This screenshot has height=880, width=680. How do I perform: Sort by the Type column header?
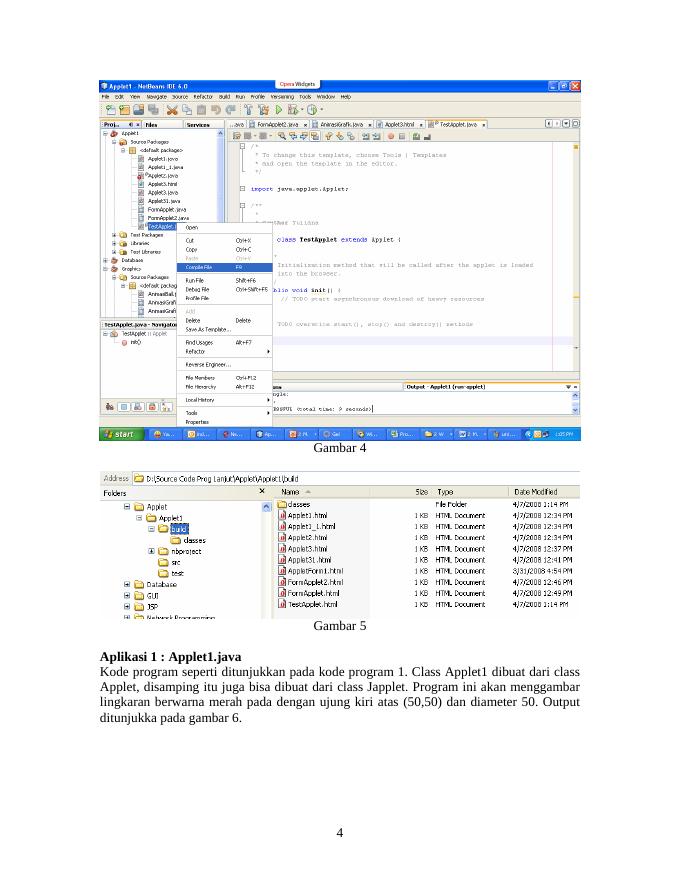(470, 492)
